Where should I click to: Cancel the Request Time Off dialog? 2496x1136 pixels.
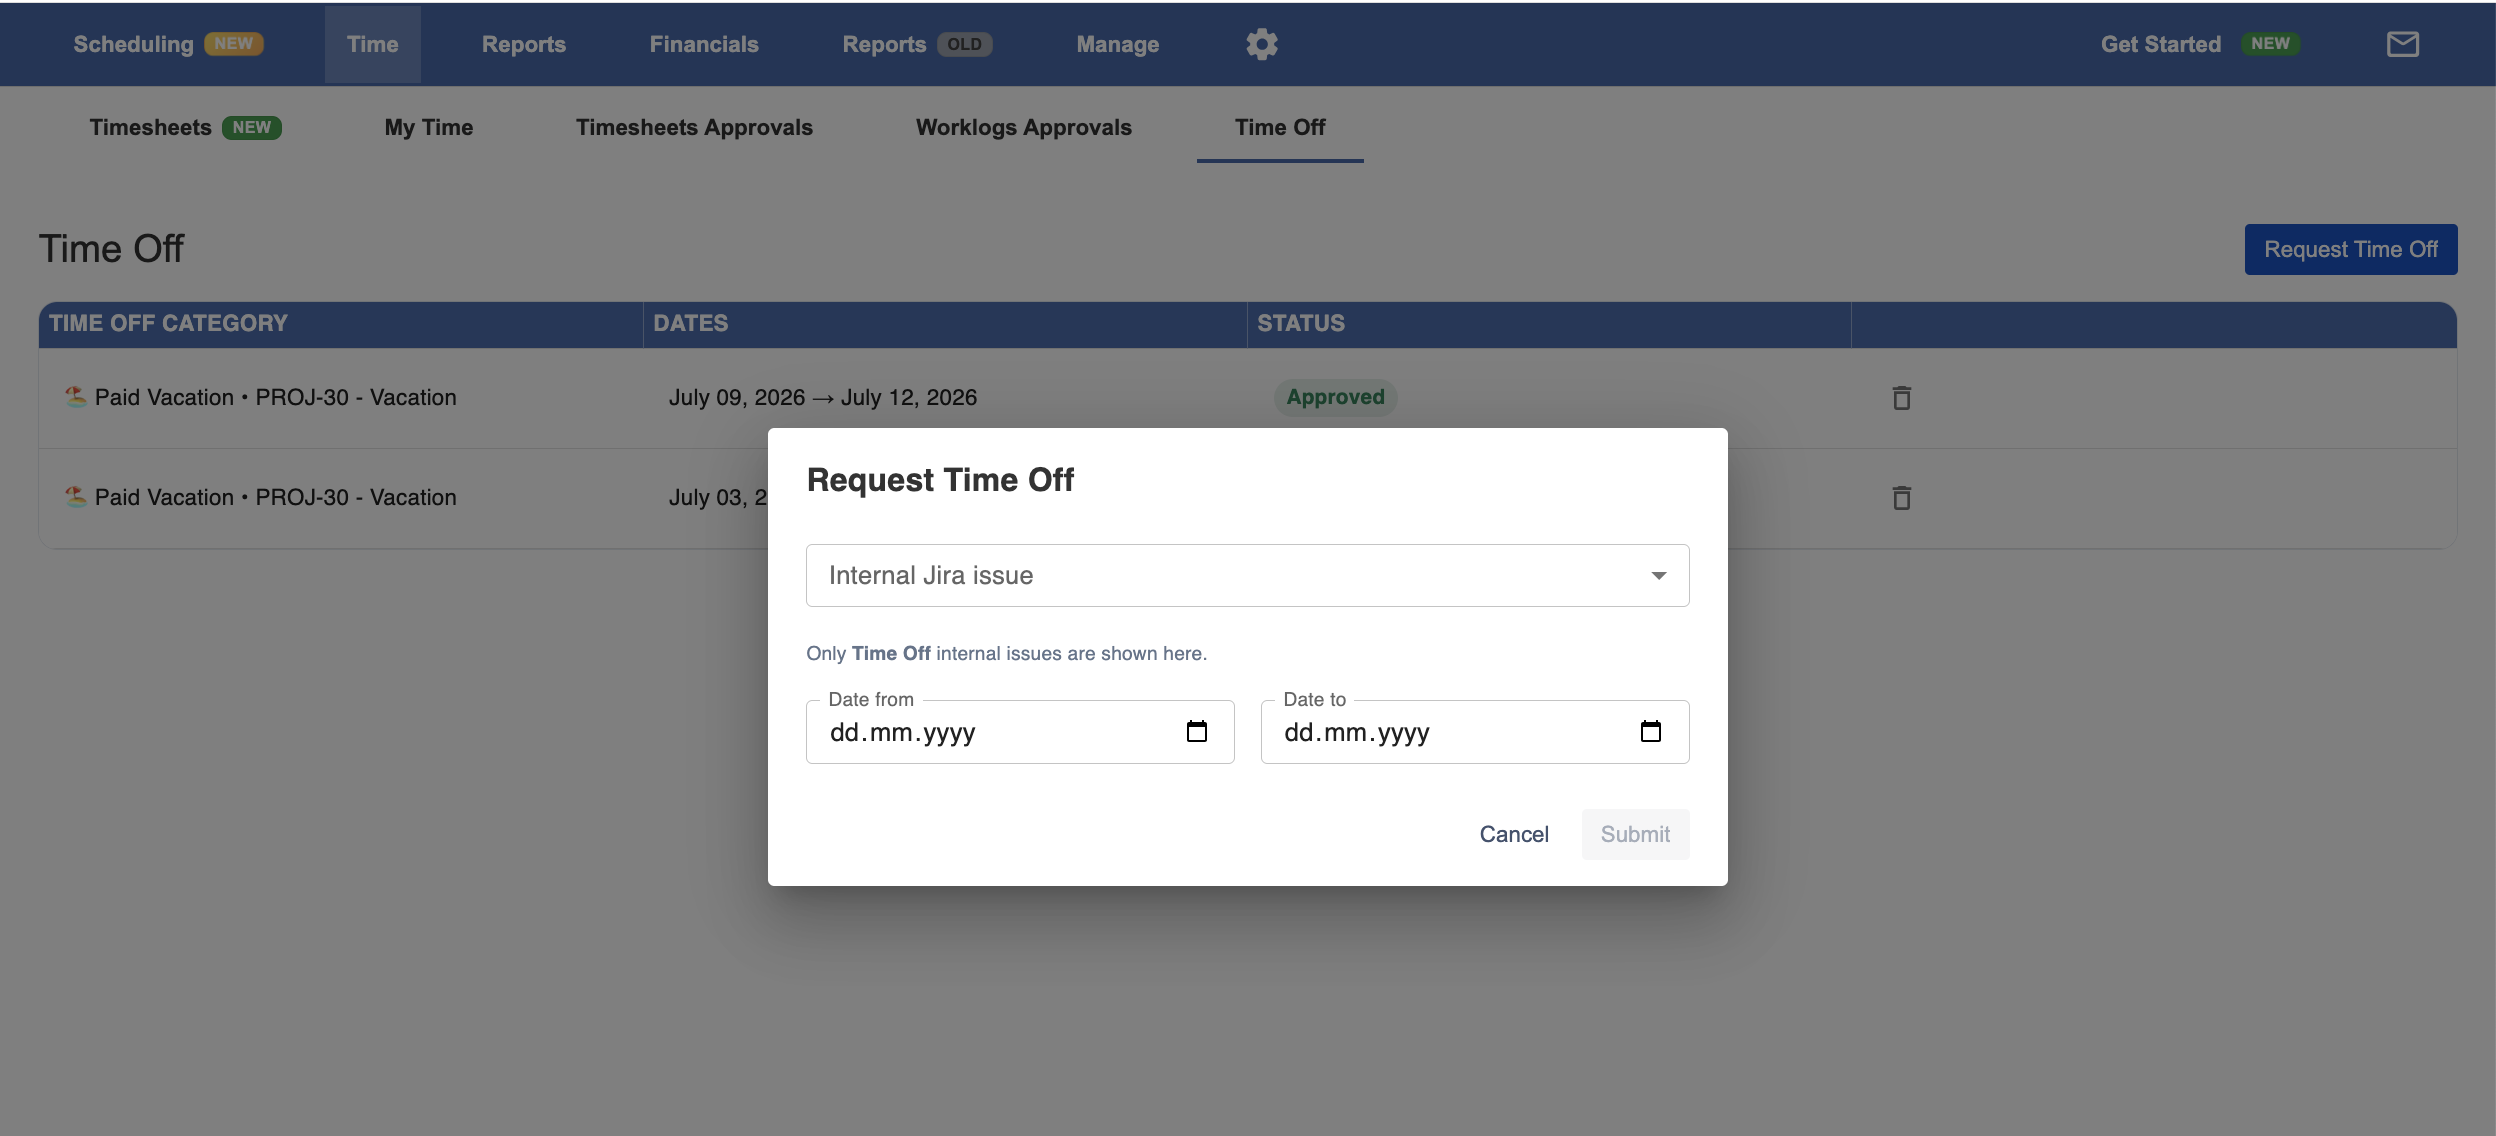pos(1514,834)
